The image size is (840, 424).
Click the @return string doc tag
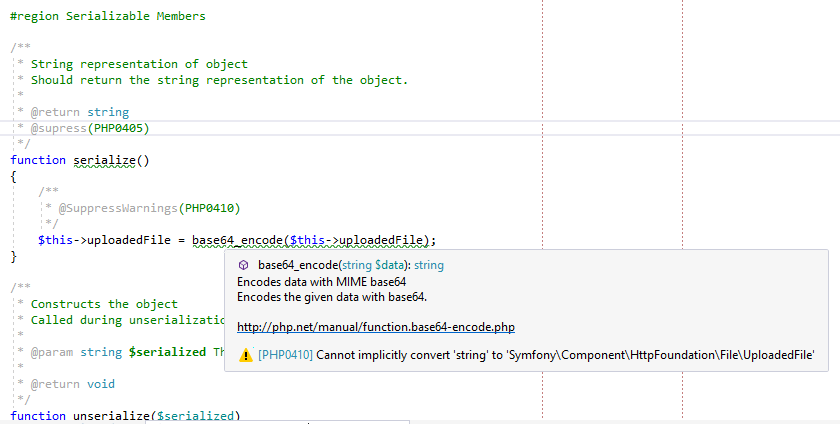click(80, 112)
